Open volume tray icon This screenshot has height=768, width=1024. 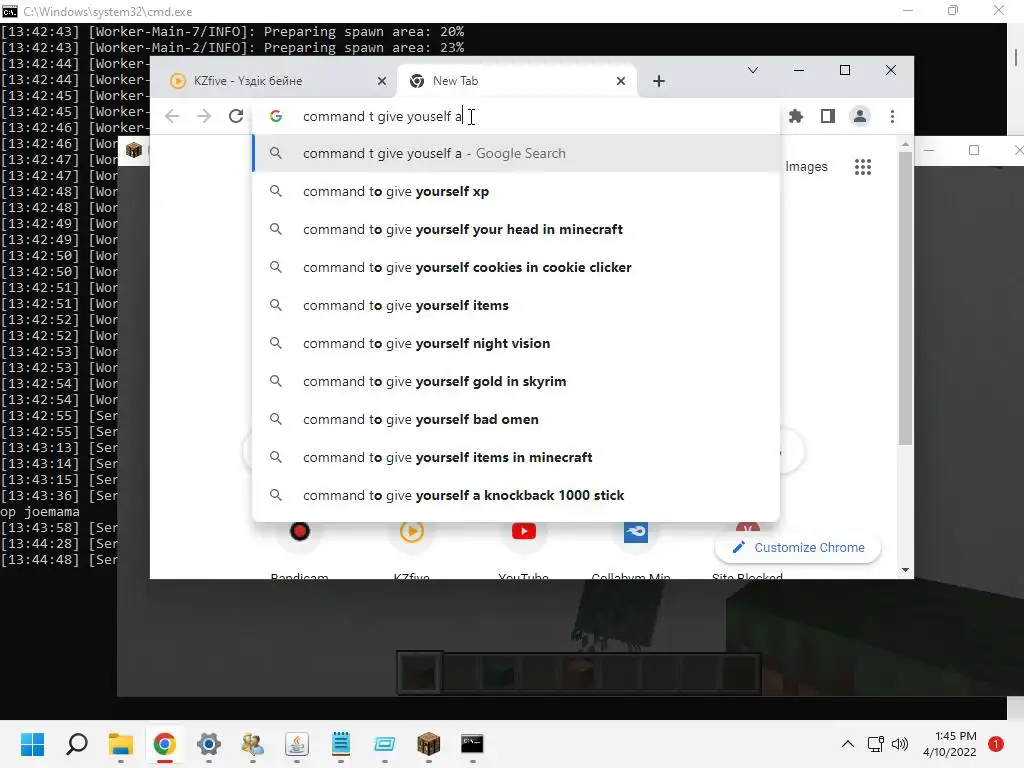900,744
